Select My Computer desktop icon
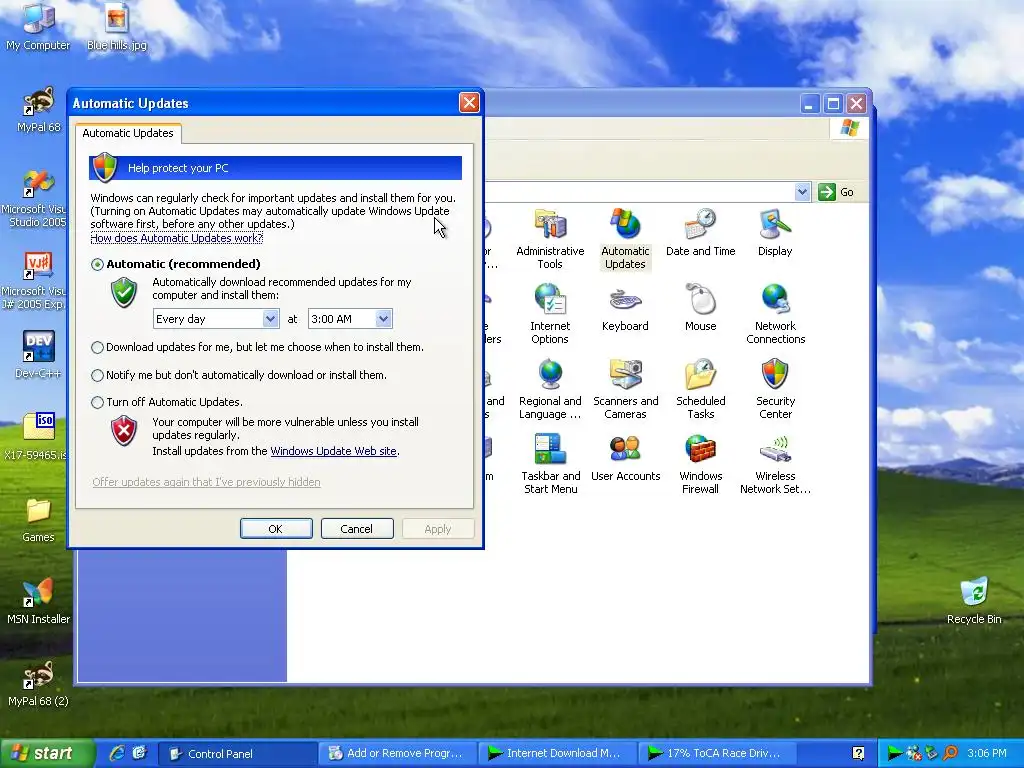 click(38, 27)
